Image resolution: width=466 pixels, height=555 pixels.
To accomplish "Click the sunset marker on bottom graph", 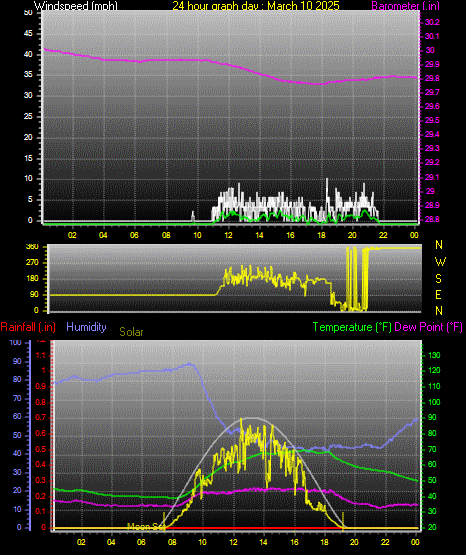I will tap(343, 521).
